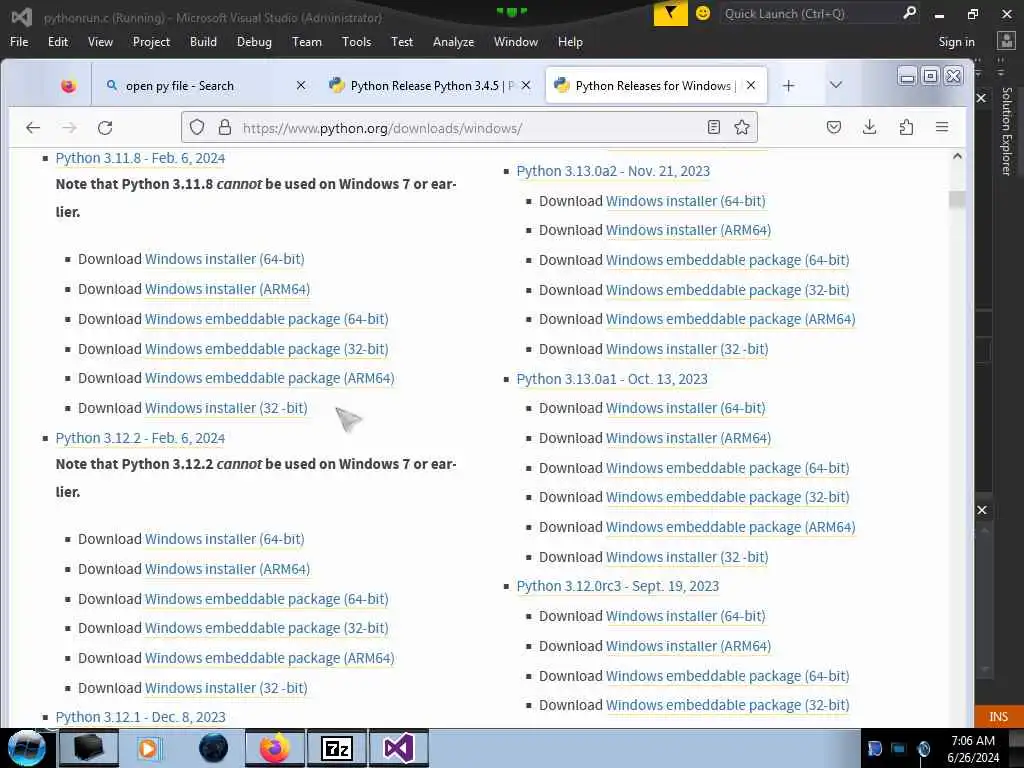Toggle reader view in address bar
Screen dimensions: 1024x768
point(714,127)
